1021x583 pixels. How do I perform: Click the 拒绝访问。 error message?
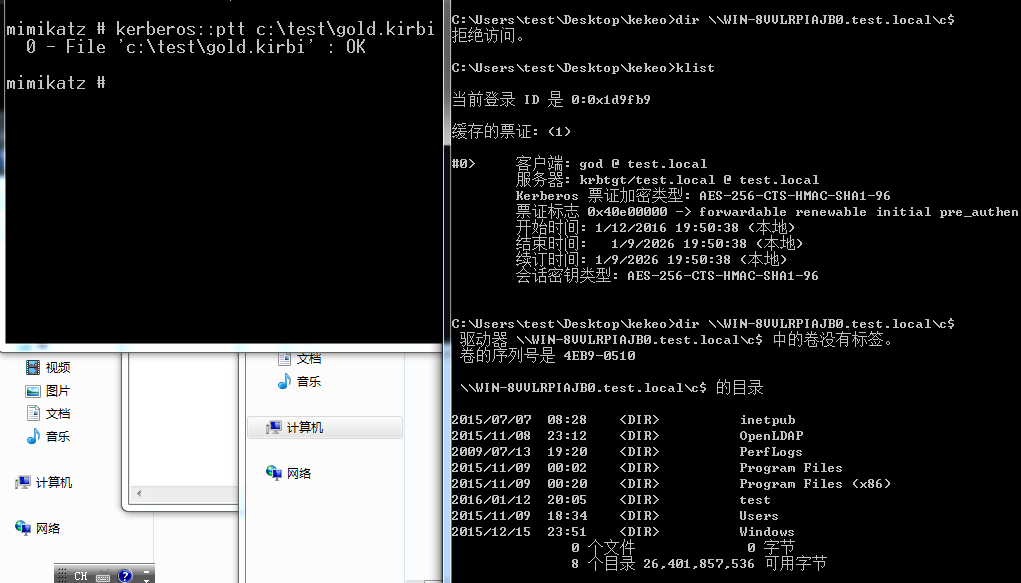pyautogui.click(x=488, y=36)
